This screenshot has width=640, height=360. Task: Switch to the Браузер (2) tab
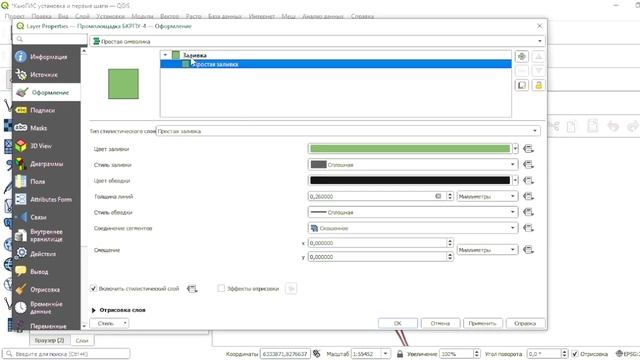coord(49,340)
